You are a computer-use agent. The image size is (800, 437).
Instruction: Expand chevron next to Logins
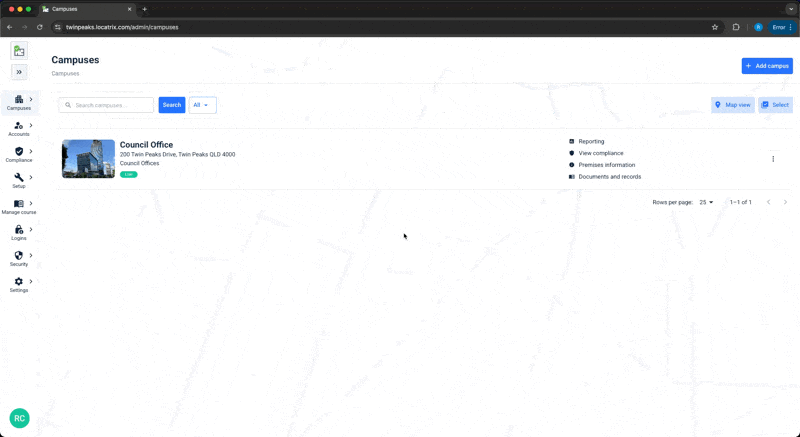pyautogui.click(x=31, y=229)
